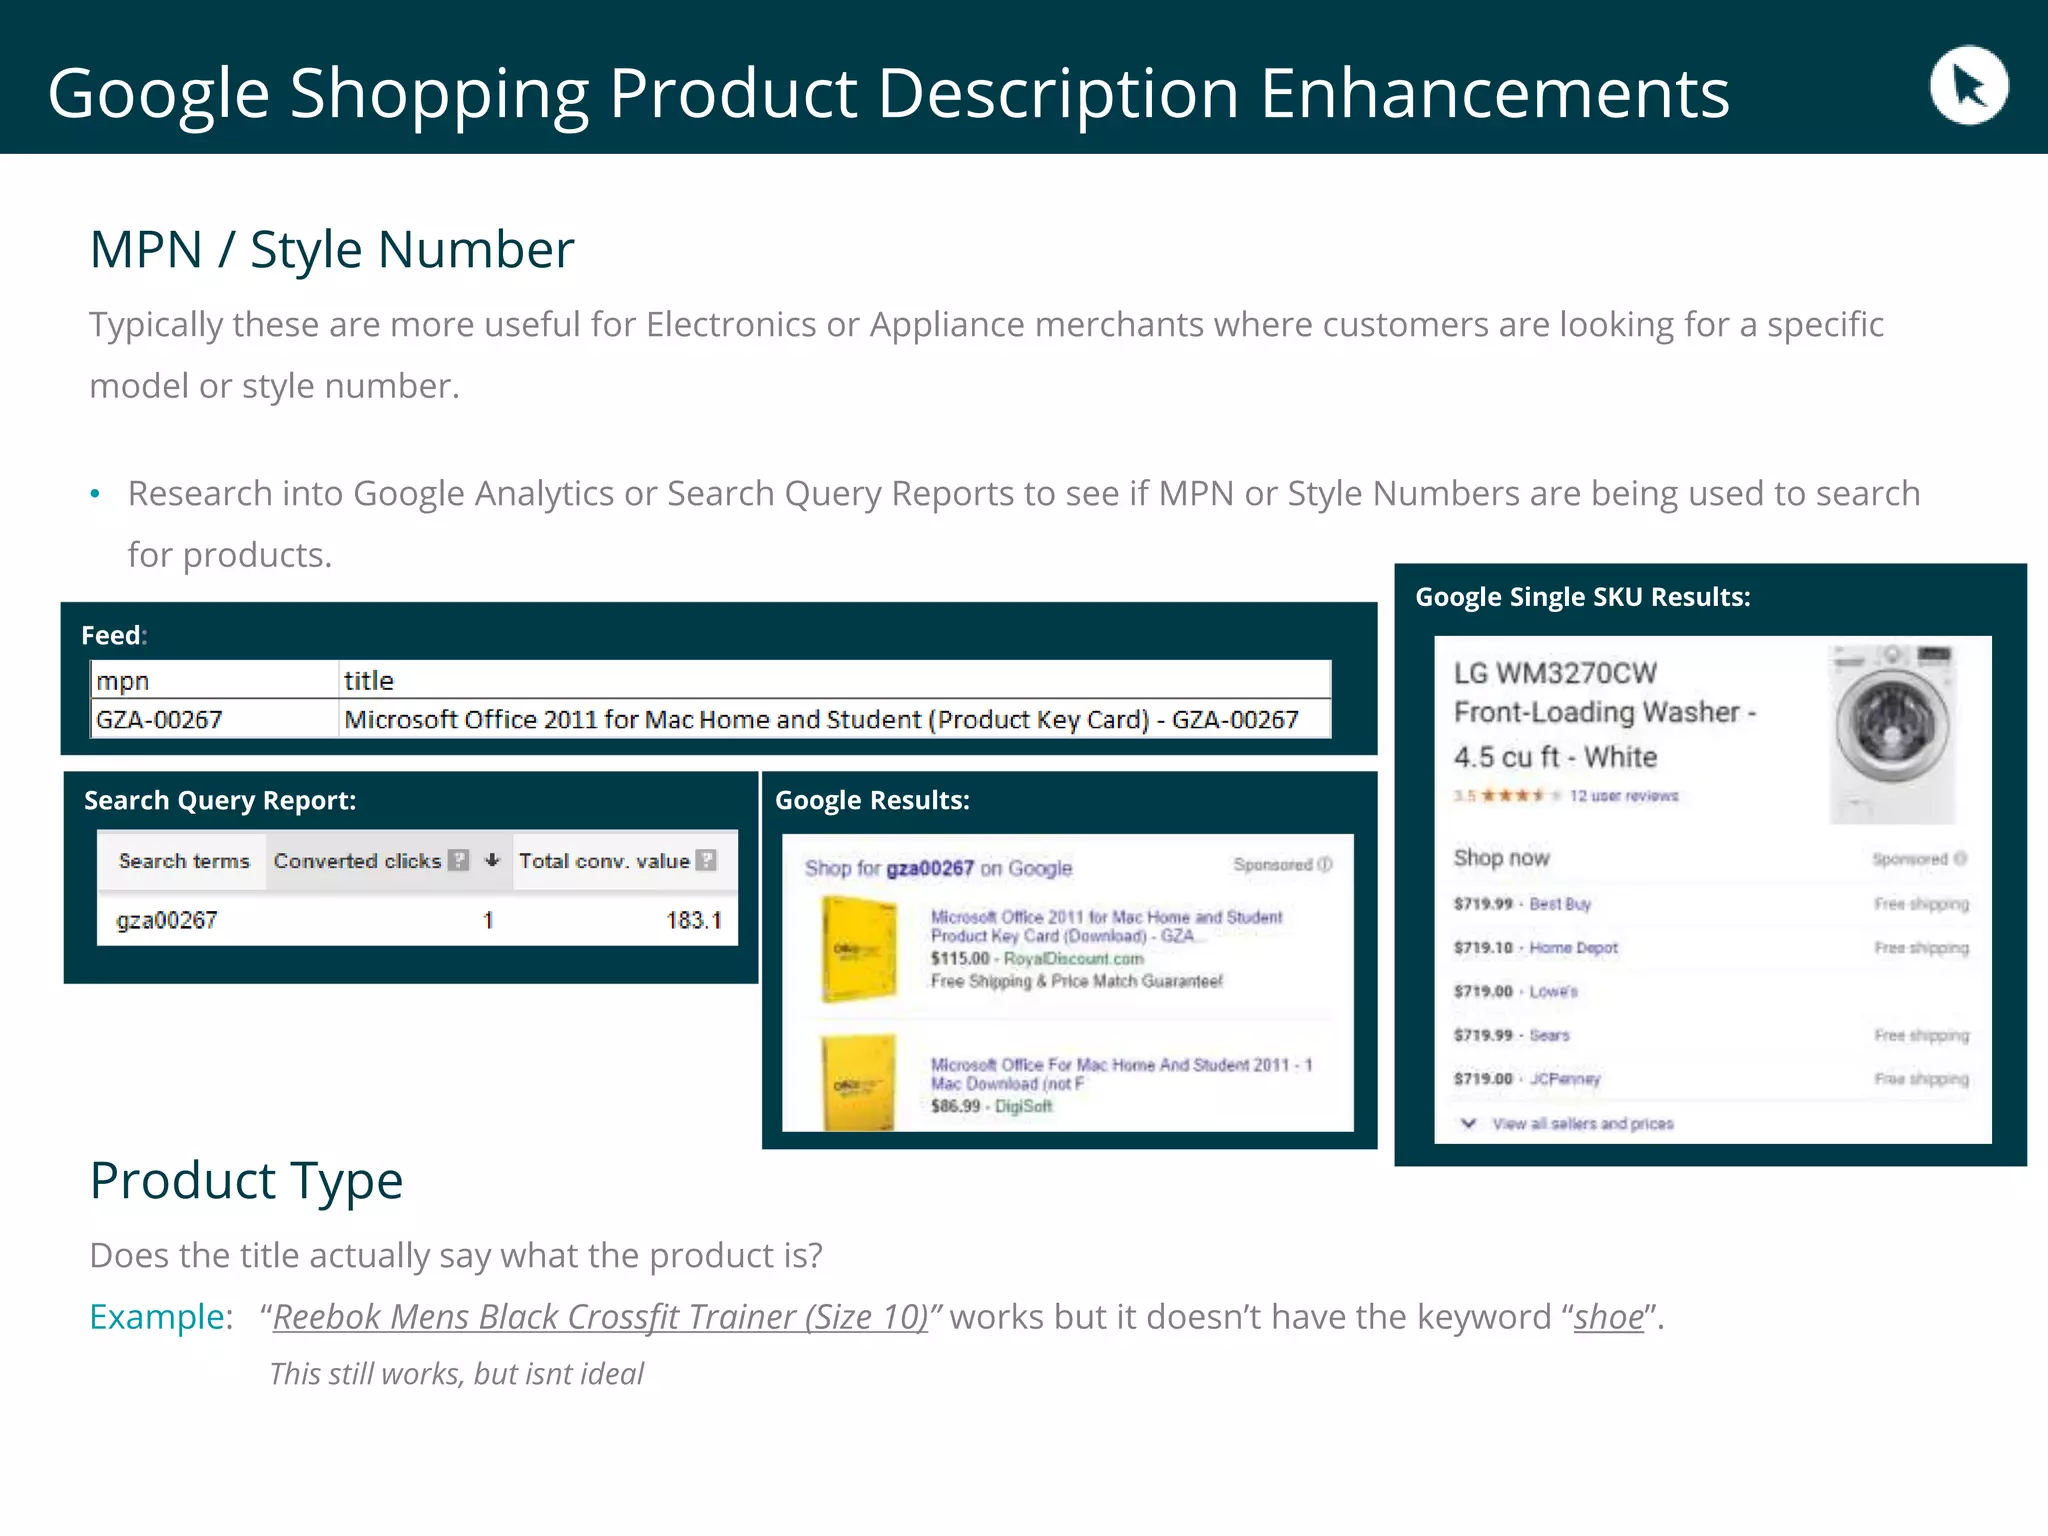Click the LG WM3270CW washer title
2048x1536 pixels.
(x=1605, y=714)
